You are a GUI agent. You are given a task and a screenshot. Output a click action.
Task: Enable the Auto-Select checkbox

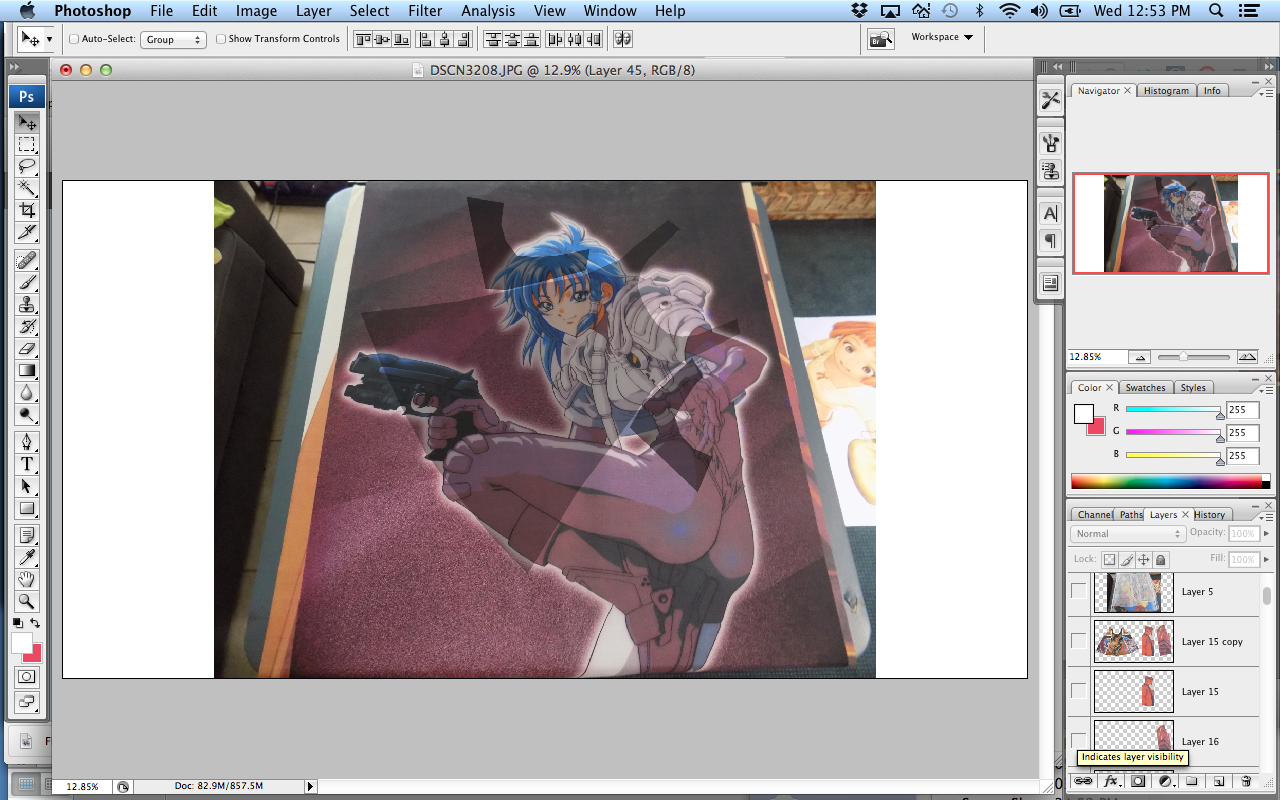[75, 39]
